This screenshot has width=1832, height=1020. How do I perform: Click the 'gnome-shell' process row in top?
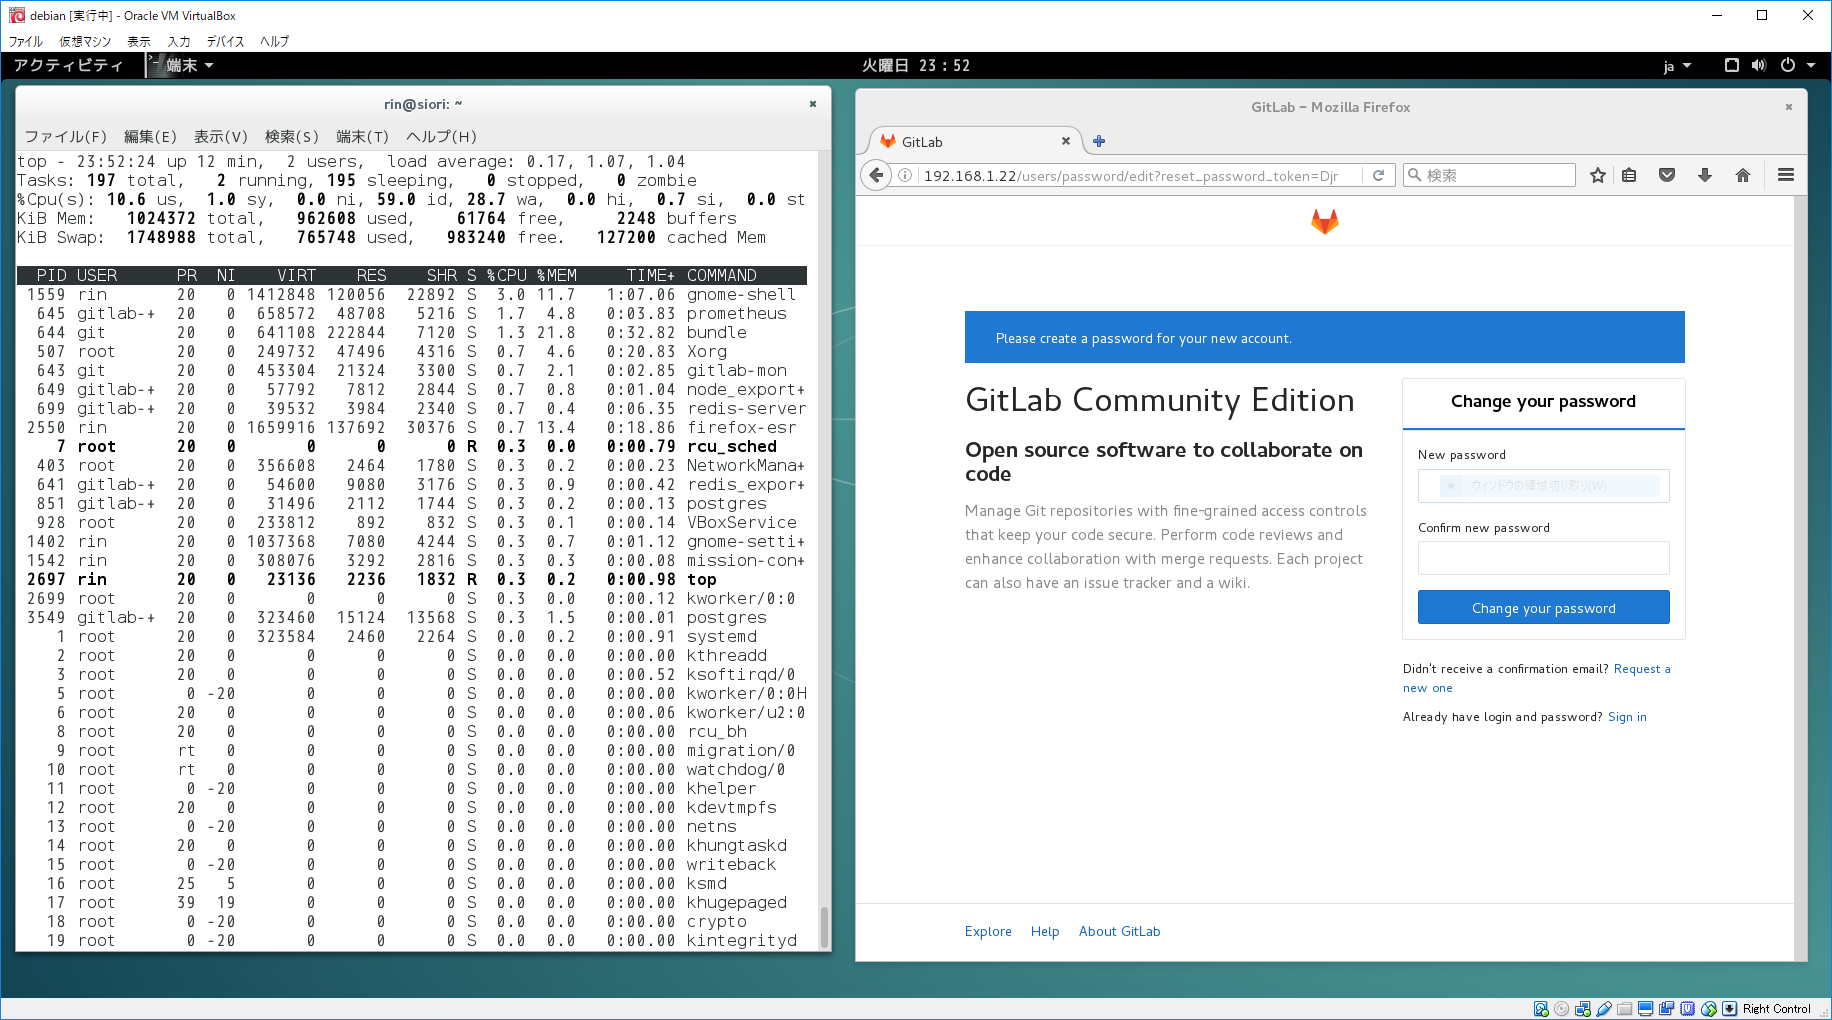tap(412, 295)
